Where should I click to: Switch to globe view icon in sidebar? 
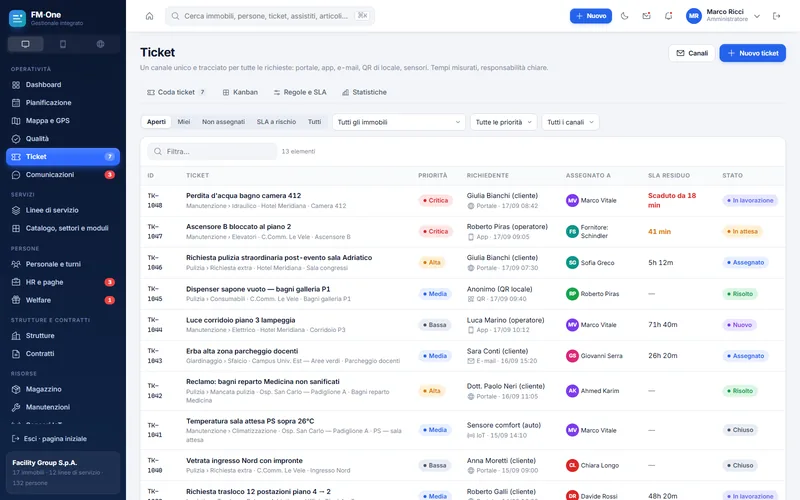coord(101,44)
